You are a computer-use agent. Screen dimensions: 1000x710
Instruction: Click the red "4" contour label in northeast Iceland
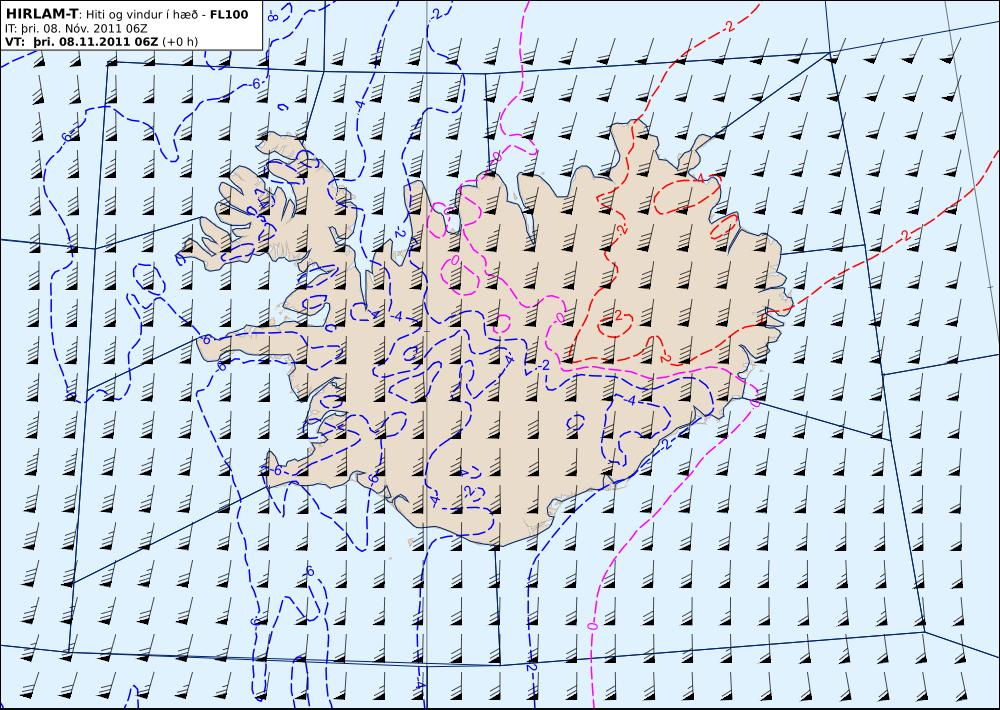tap(701, 179)
